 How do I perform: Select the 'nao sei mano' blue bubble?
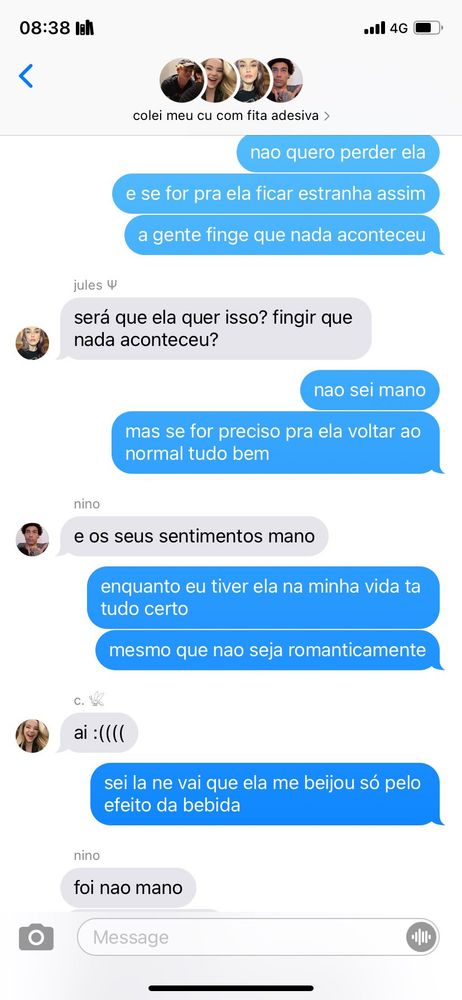tap(370, 390)
